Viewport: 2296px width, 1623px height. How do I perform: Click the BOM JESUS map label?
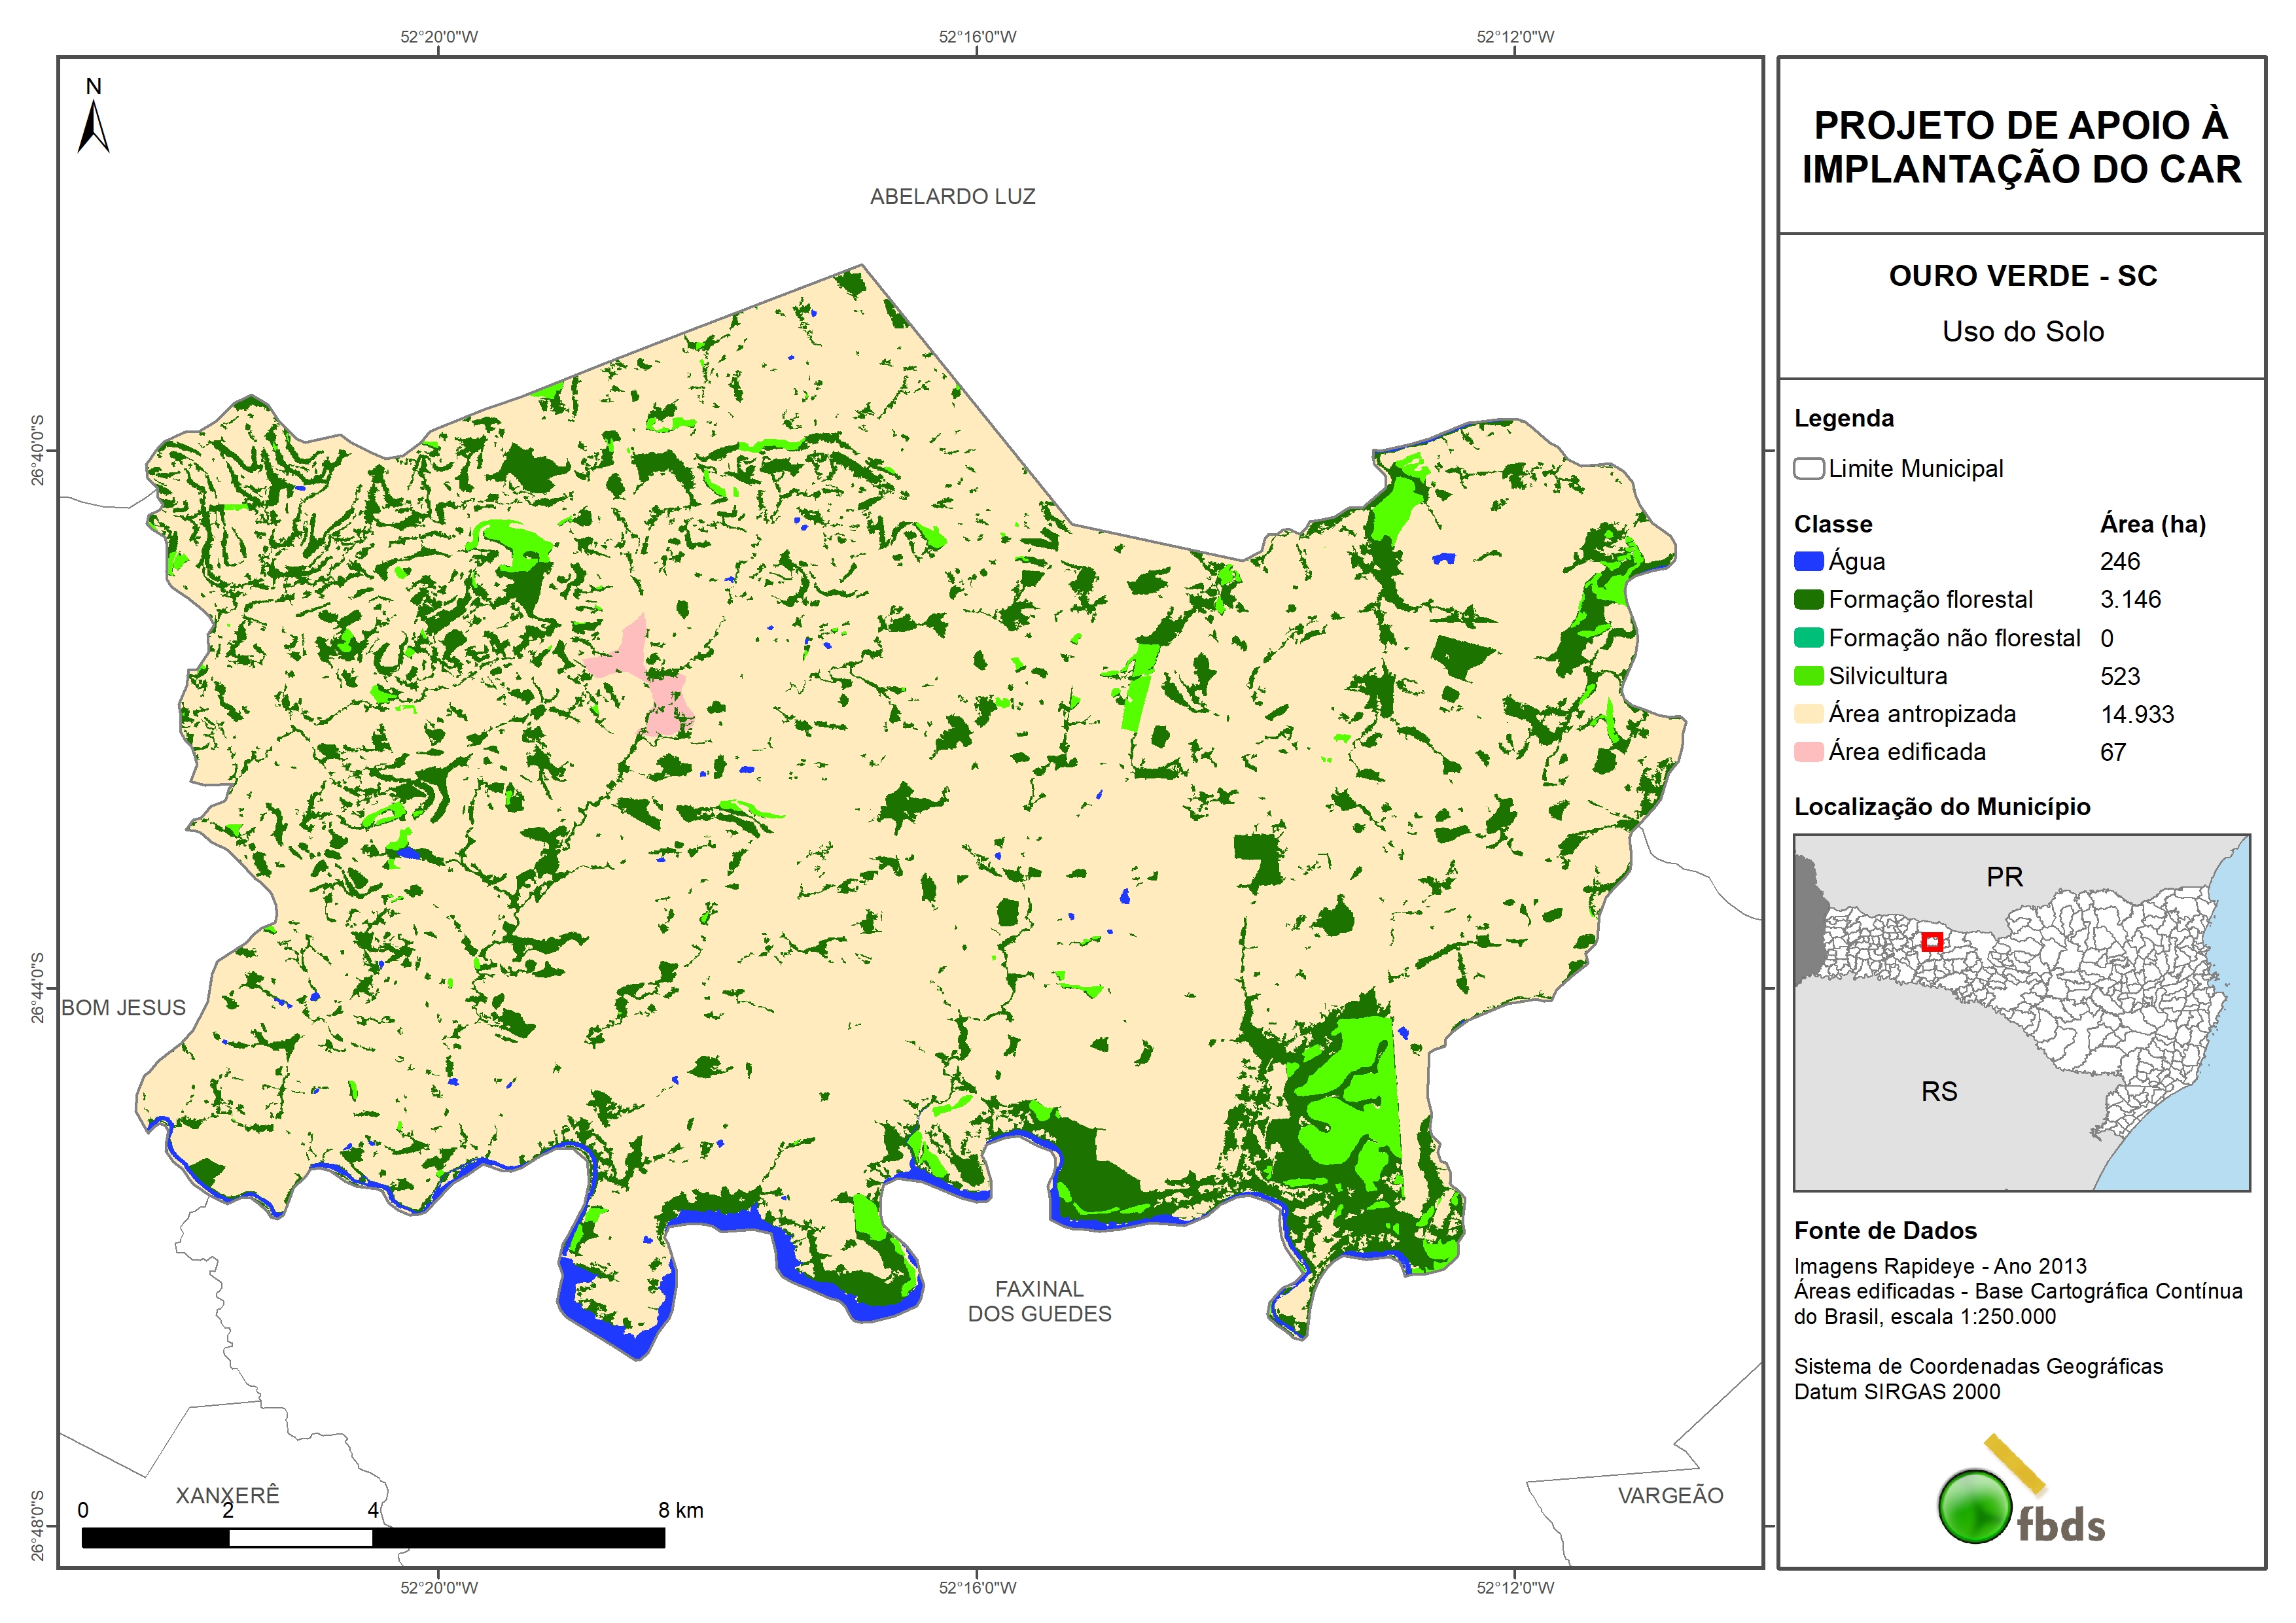click(x=124, y=1008)
